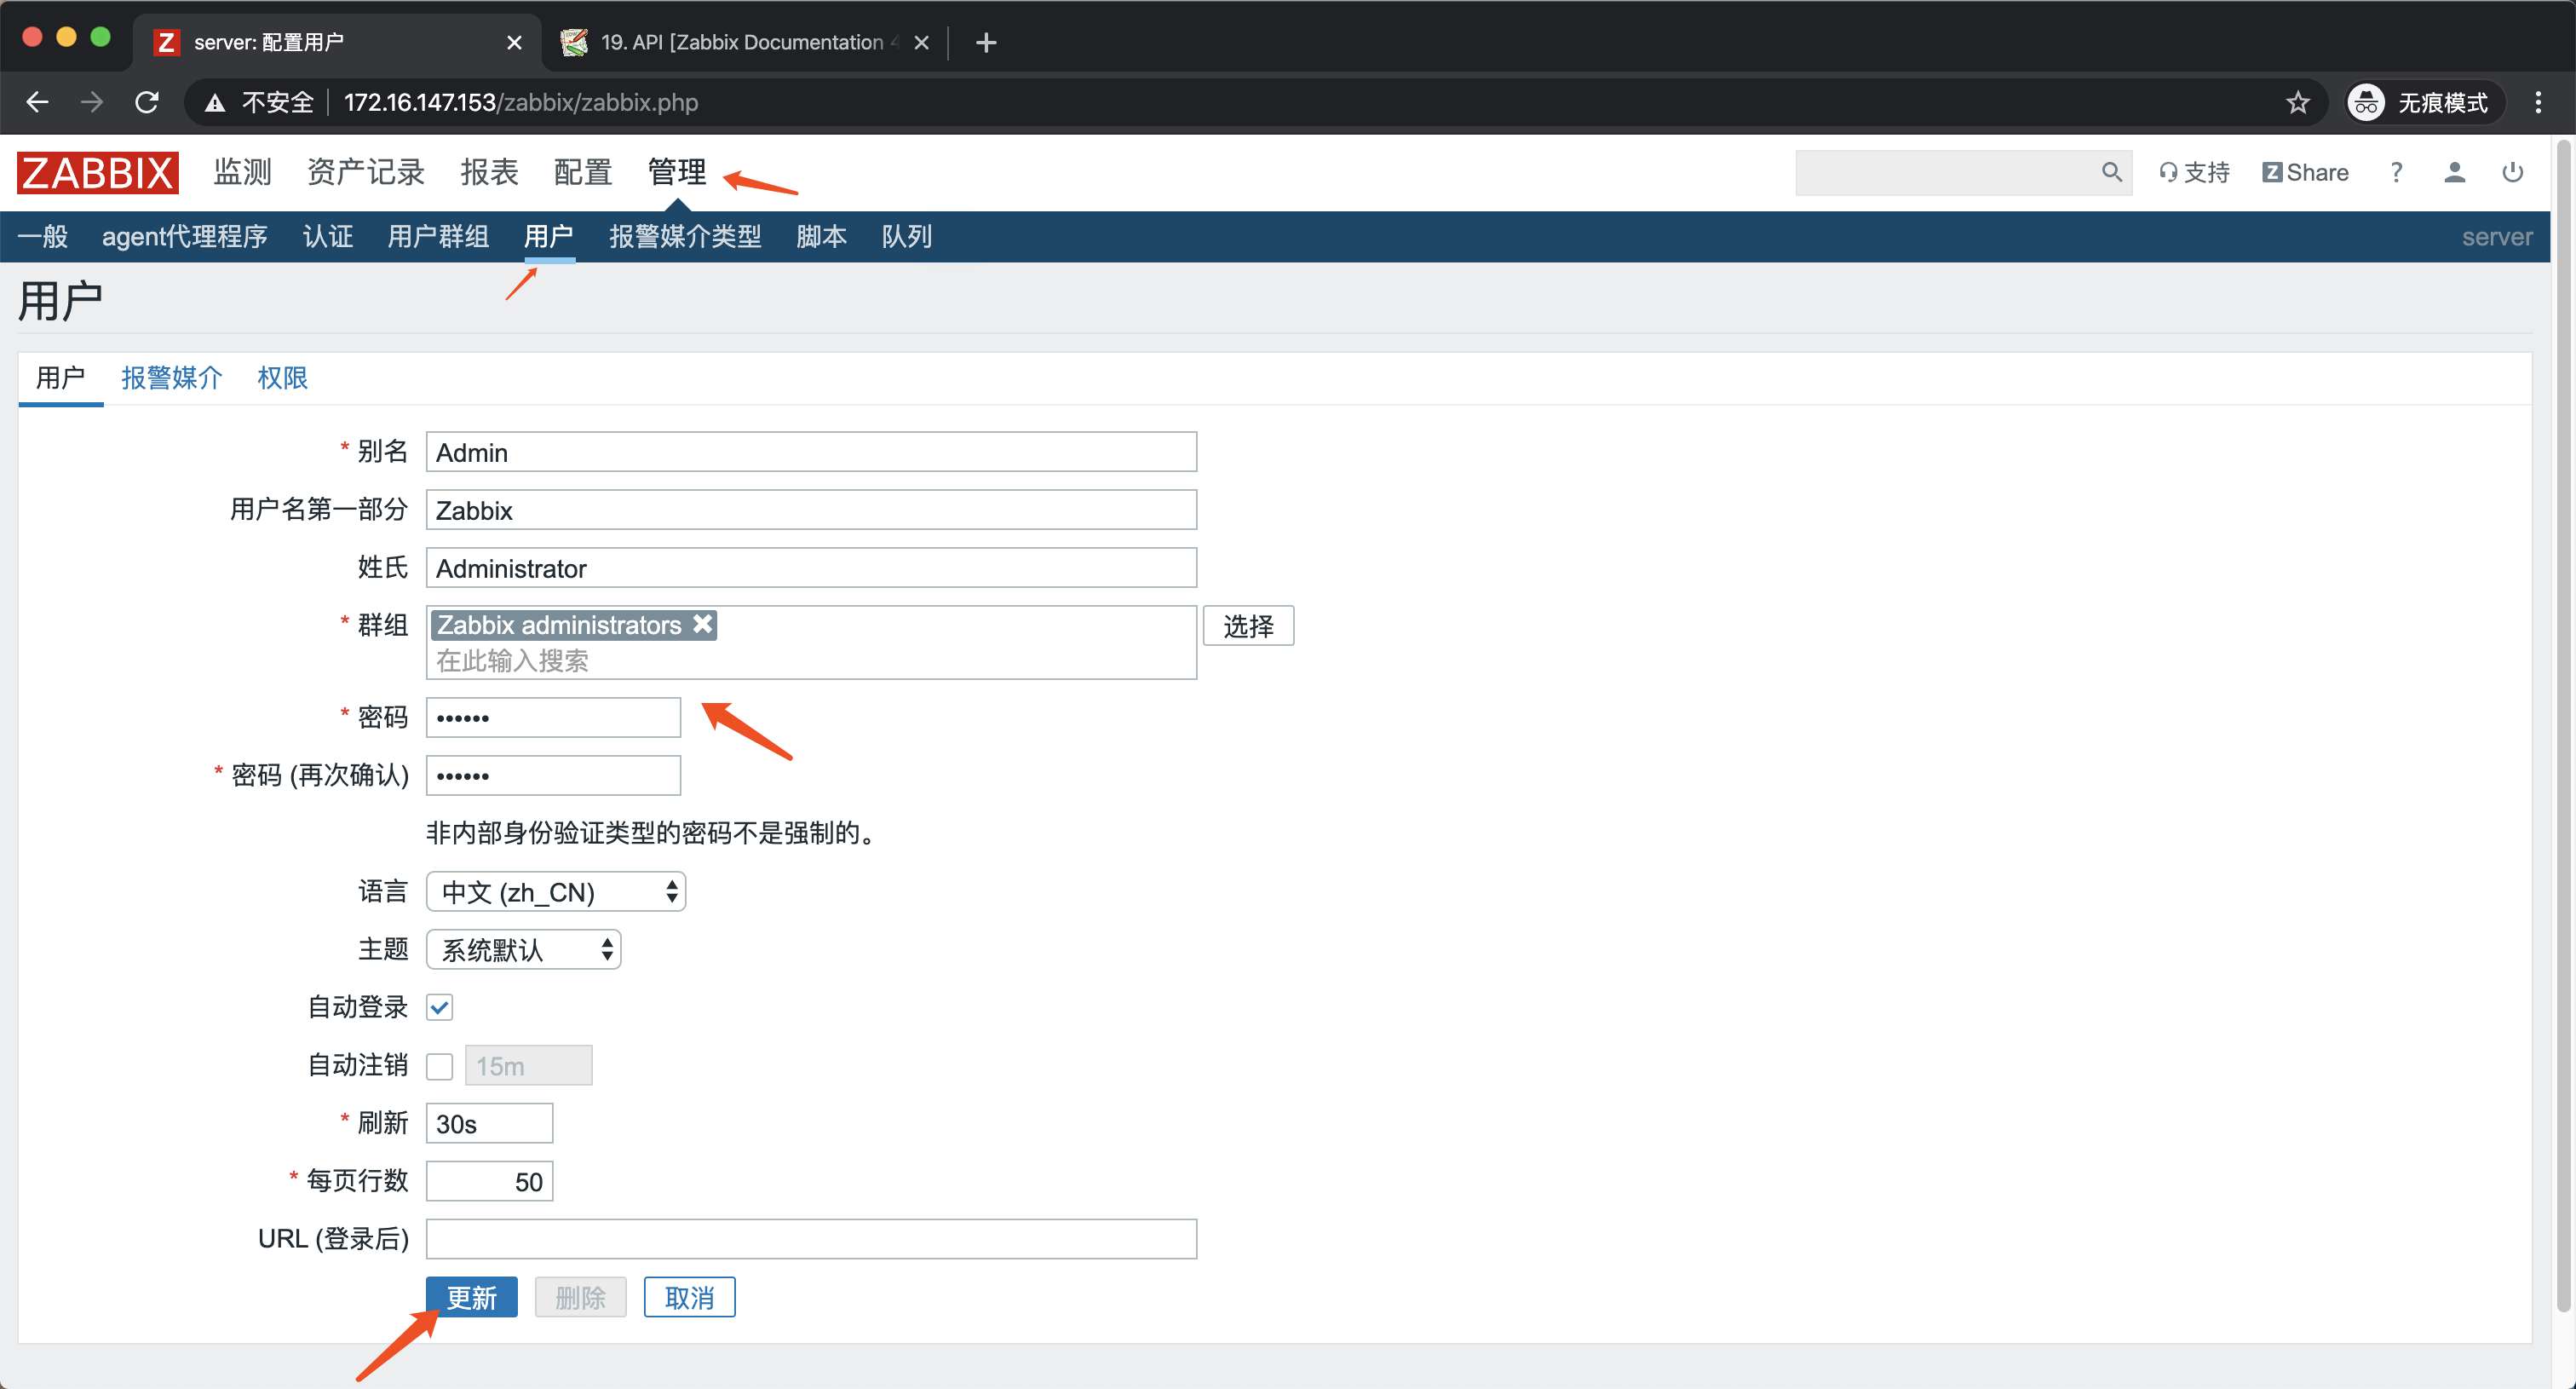
Task: Bookmark the page with the star icon
Action: [2298, 102]
